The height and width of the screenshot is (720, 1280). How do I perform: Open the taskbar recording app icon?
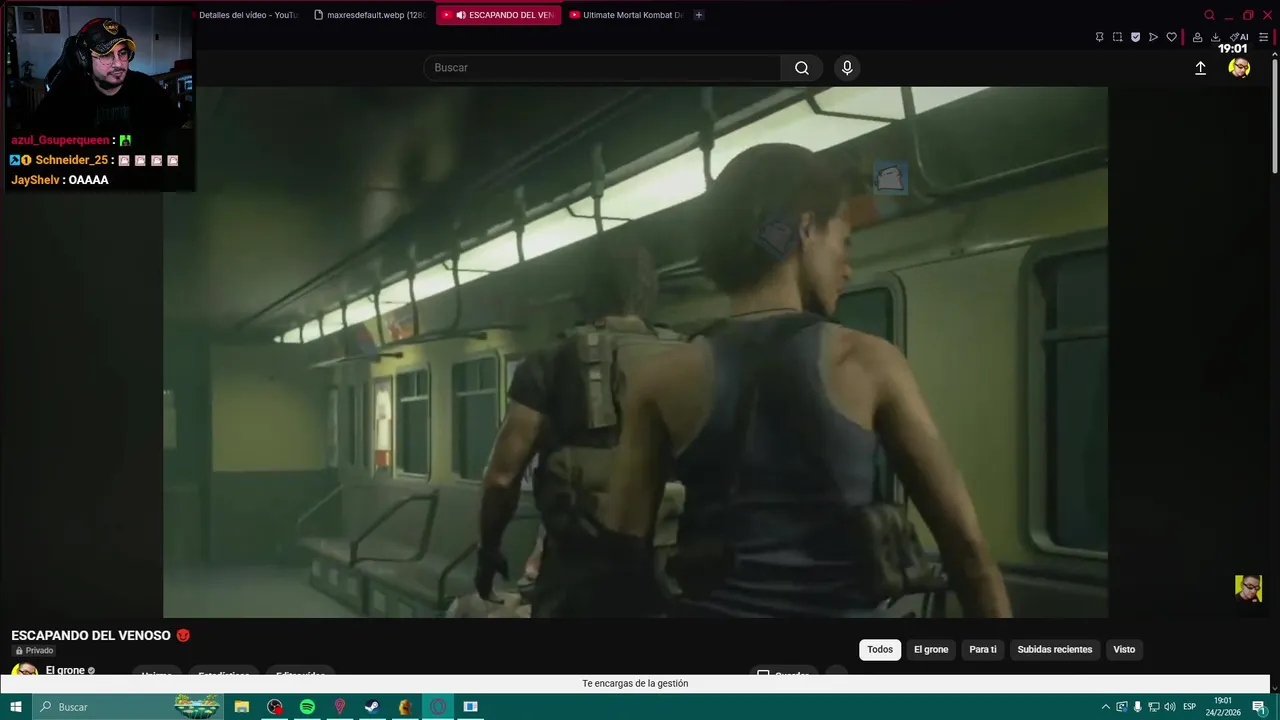point(275,707)
